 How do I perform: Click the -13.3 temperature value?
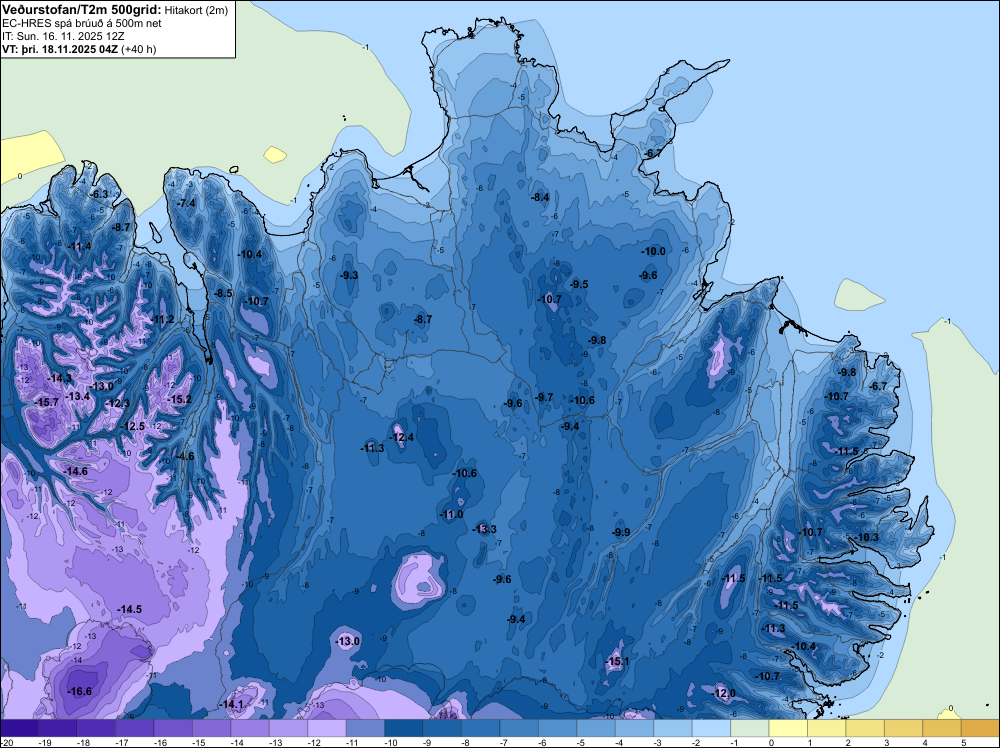[x=485, y=529]
